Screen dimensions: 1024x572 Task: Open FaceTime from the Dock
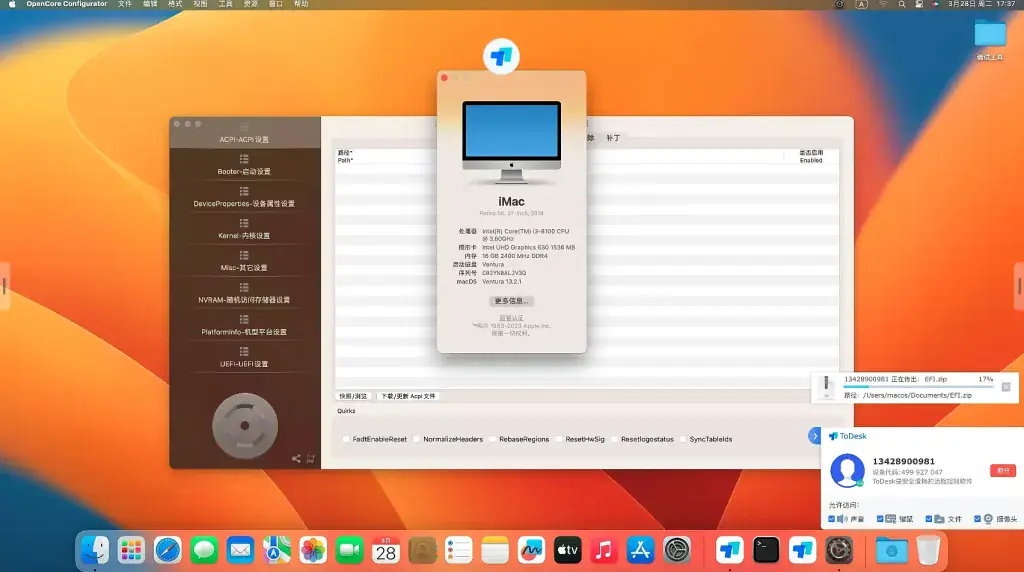(x=349, y=550)
